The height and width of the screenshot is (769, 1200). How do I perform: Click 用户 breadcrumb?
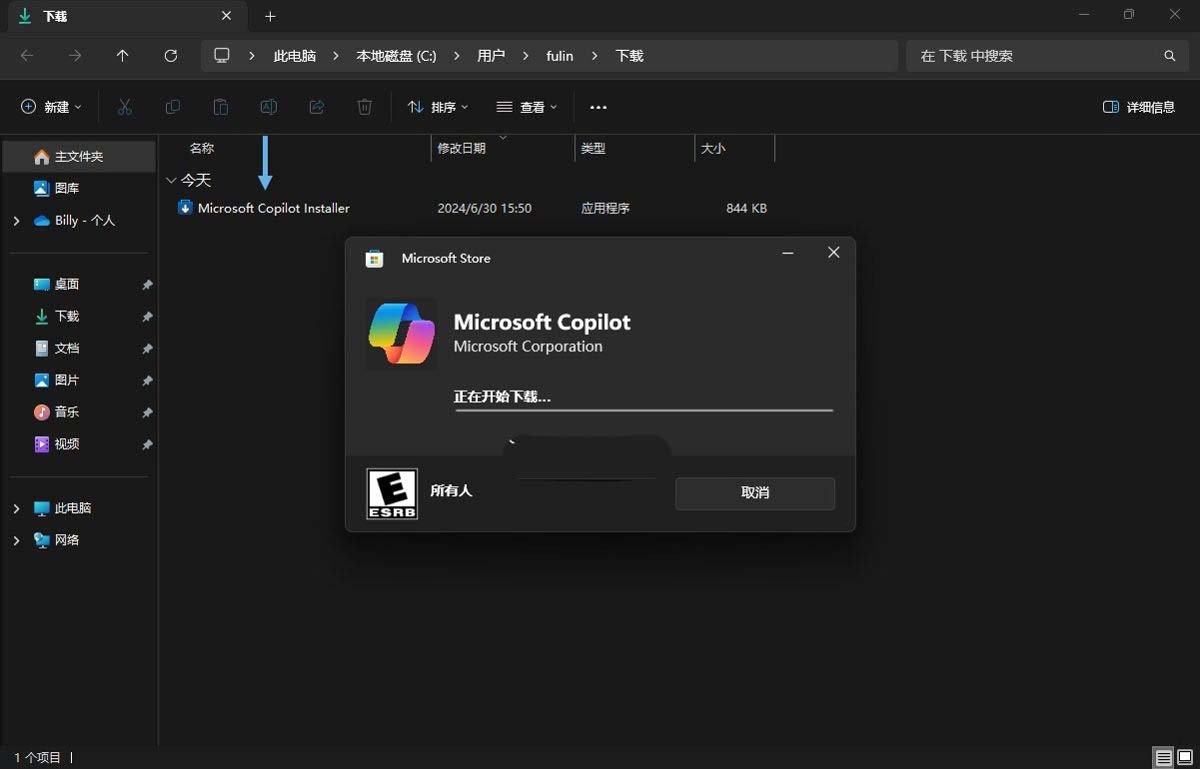click(491, 56)
